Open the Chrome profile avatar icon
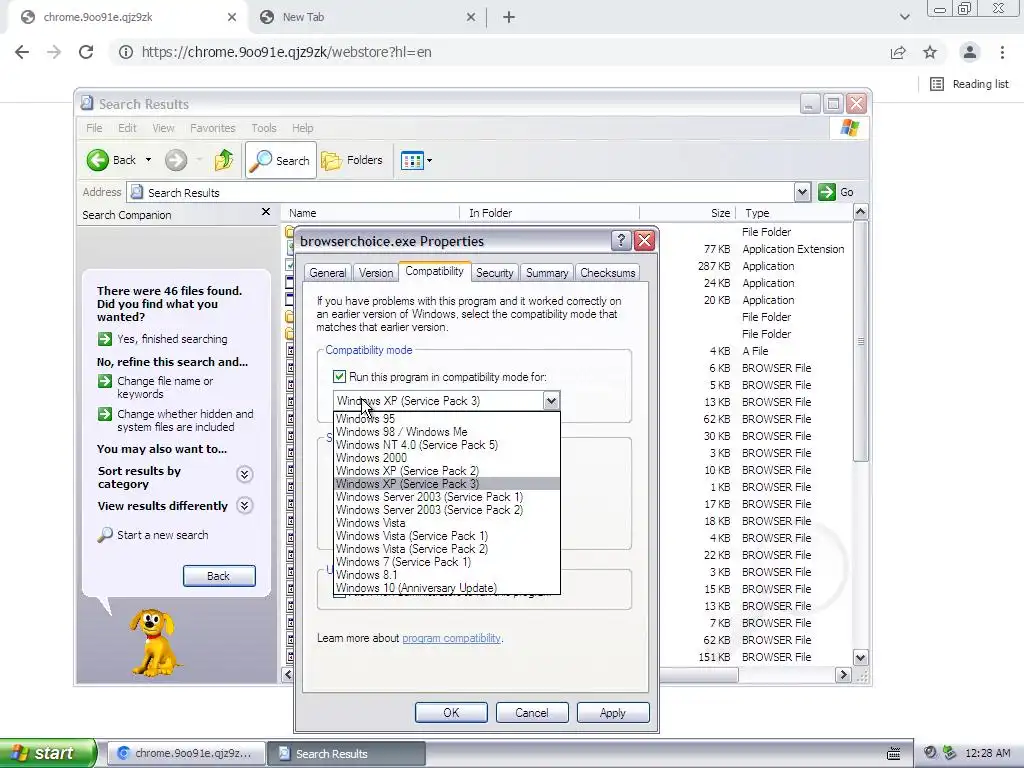The width and height of the screenshot is (1024, 768). coord(970,52)
